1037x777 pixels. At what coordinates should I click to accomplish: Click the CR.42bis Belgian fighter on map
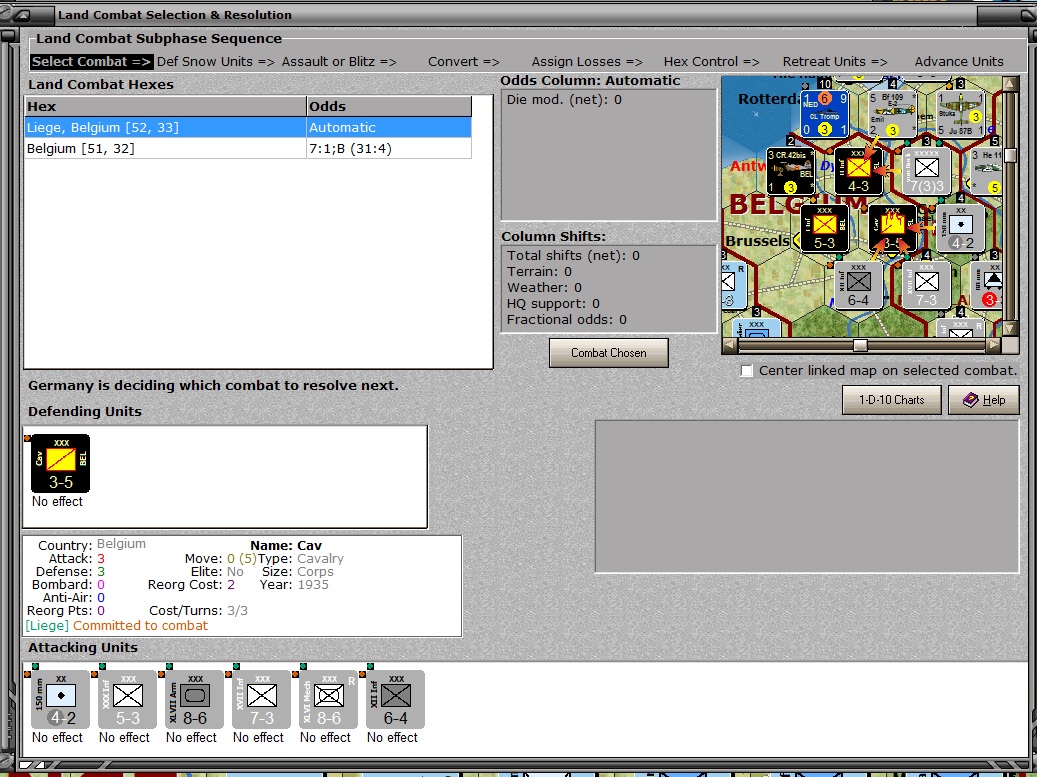[x=790, y=171]
